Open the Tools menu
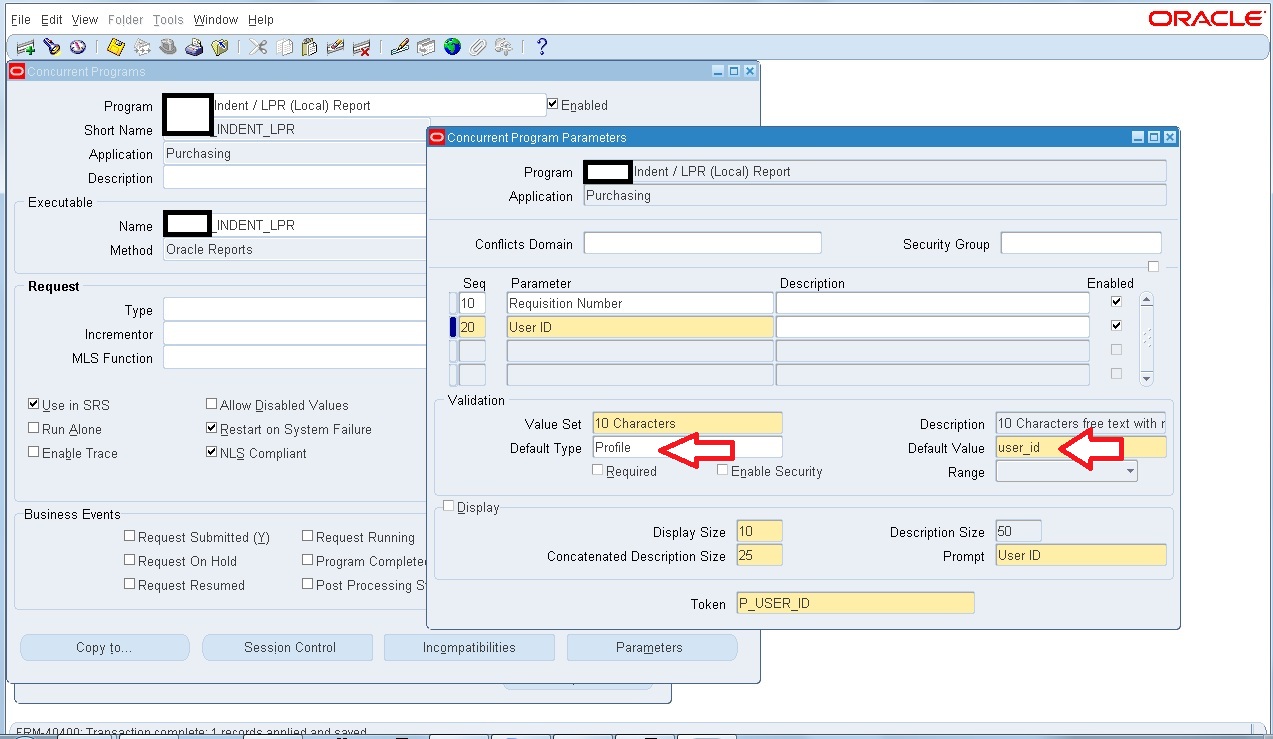 pos(167,19)
